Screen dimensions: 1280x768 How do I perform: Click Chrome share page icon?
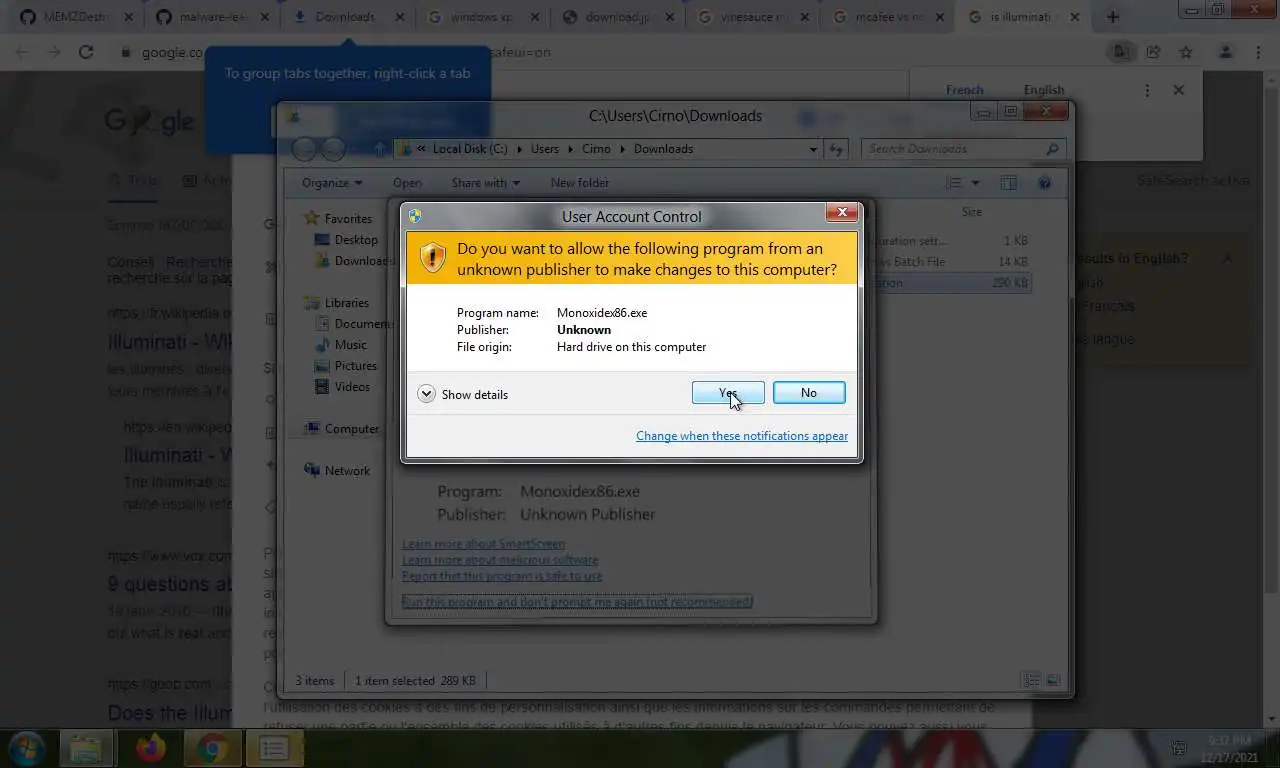[x=1153, y=52]
